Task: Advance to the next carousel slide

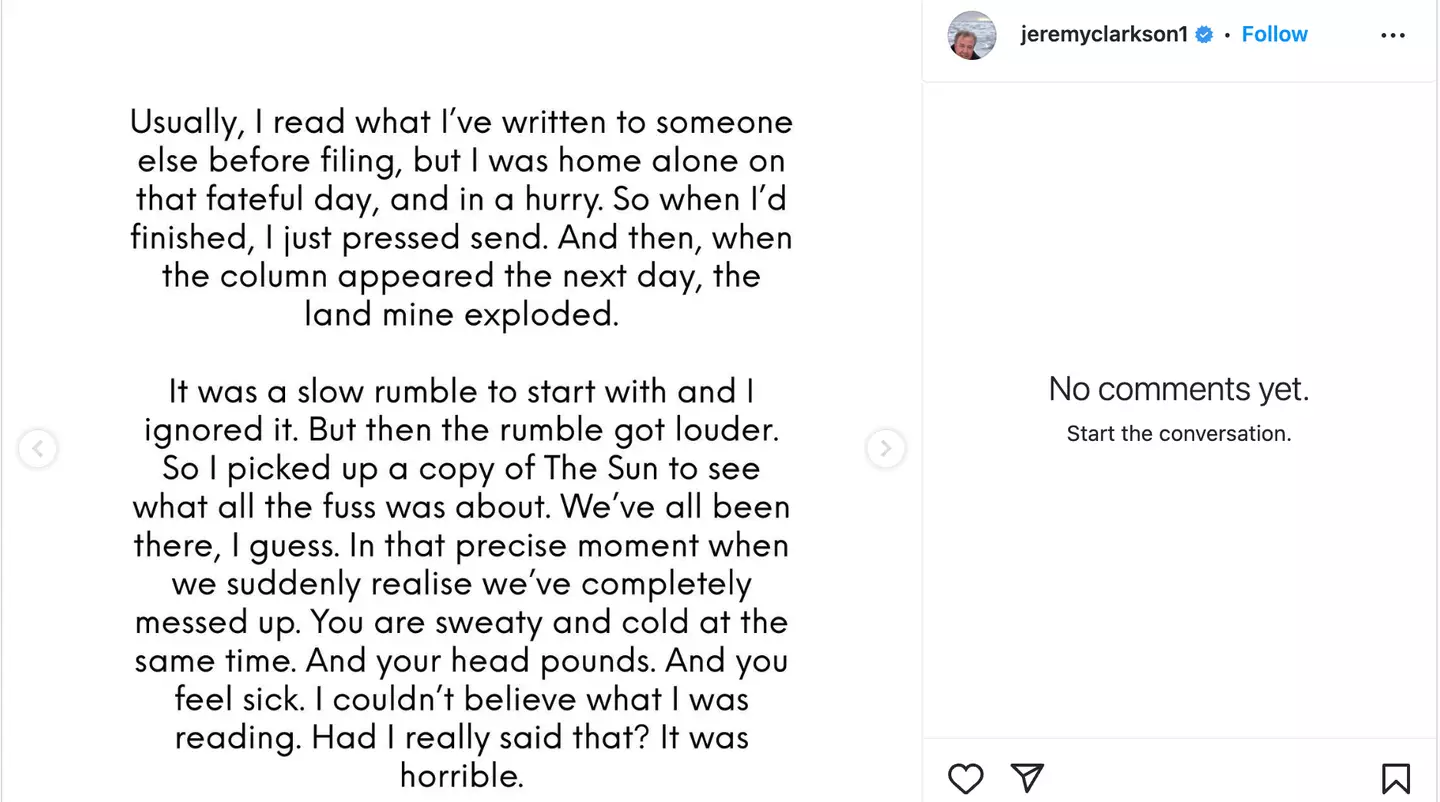Action: point(885,449)
